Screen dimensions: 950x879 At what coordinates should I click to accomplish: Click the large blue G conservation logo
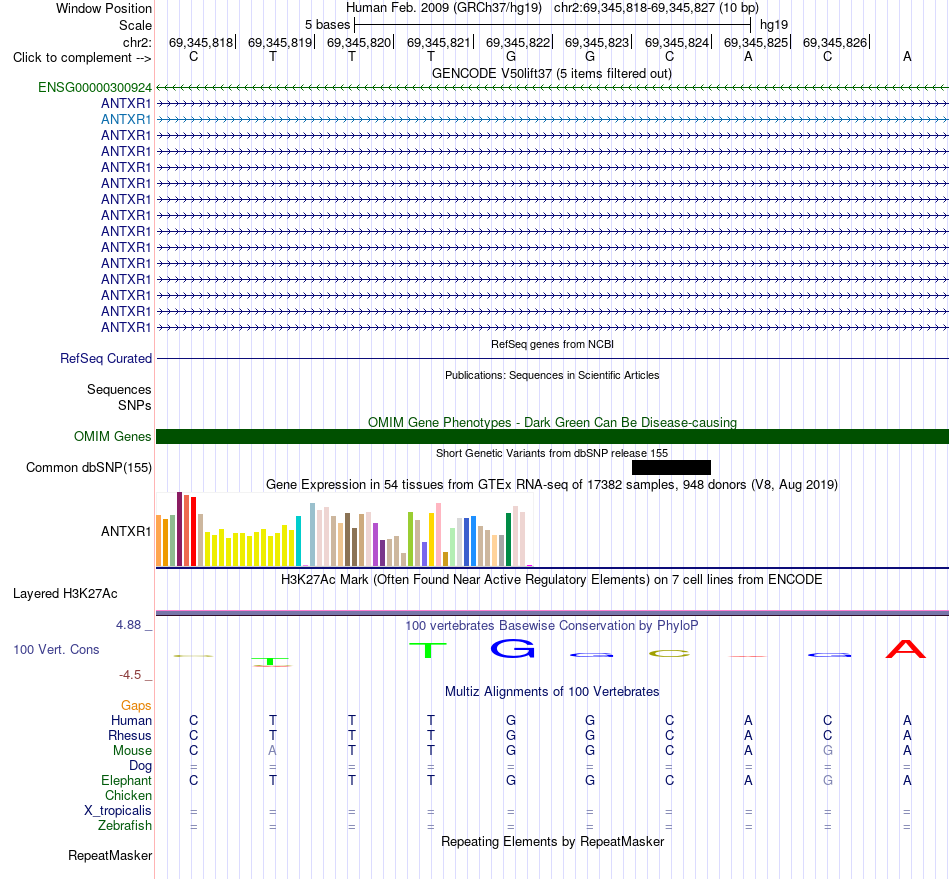tap(512, 649)
